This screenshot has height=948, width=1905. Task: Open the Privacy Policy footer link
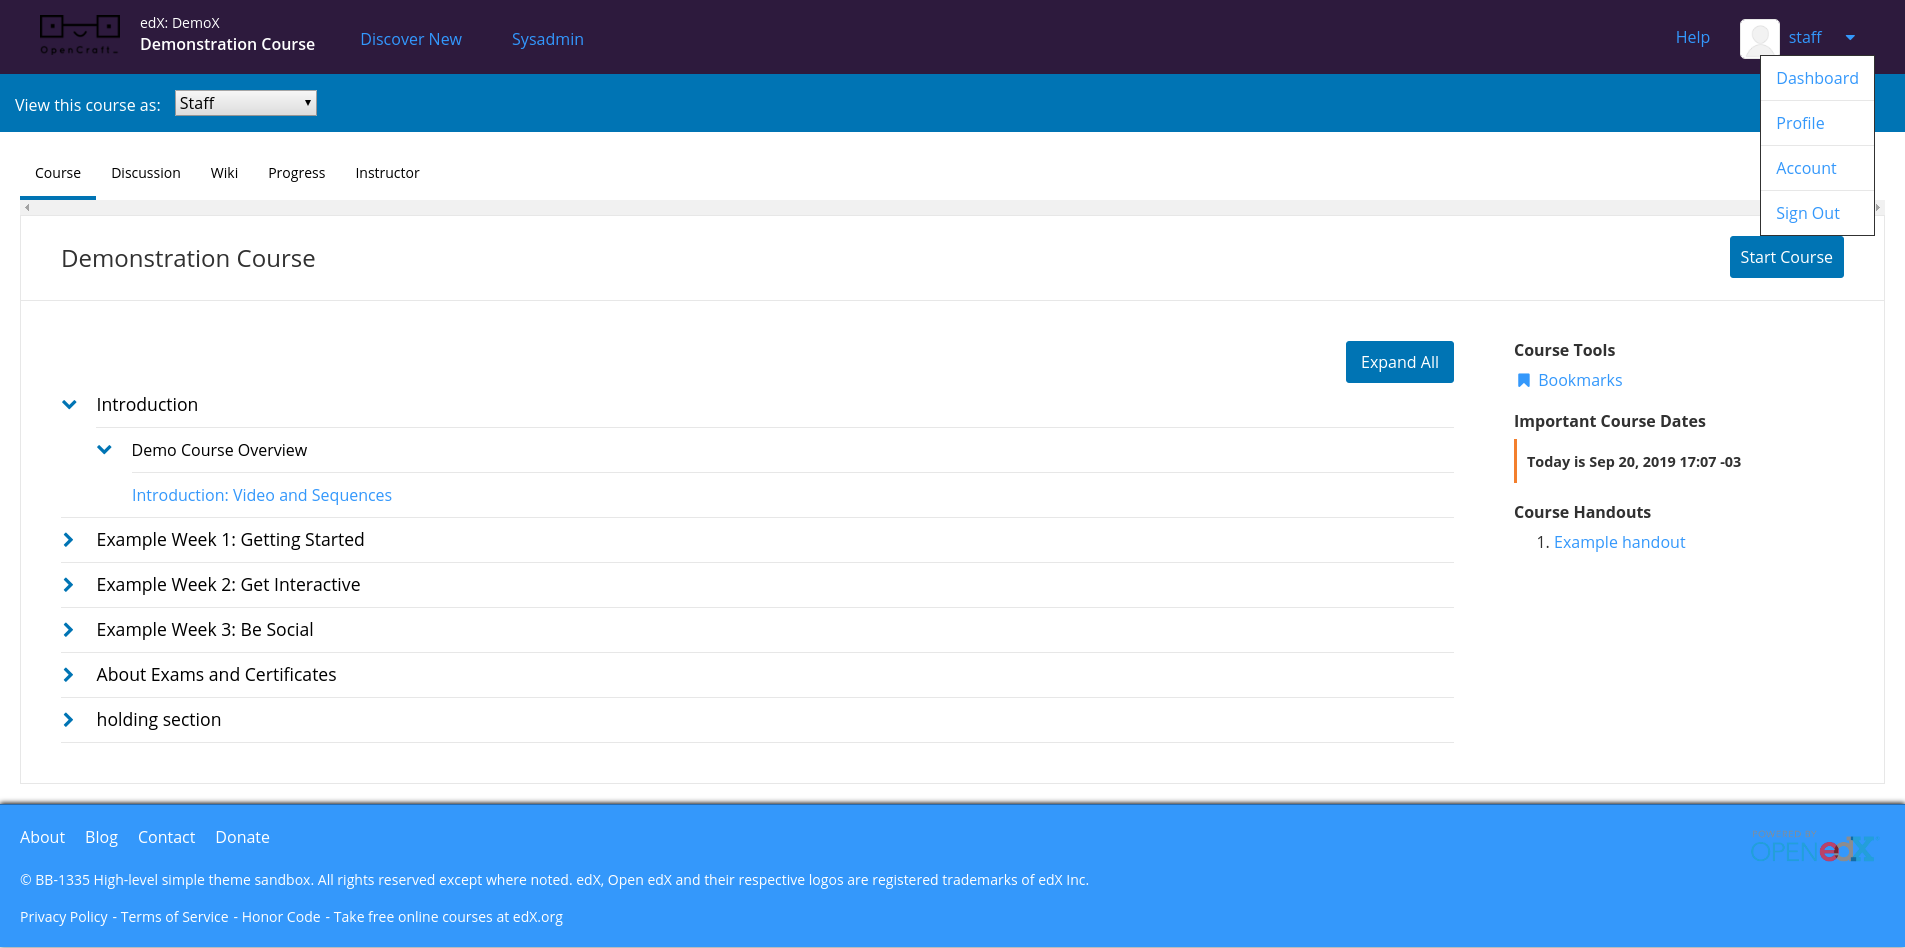64,917
